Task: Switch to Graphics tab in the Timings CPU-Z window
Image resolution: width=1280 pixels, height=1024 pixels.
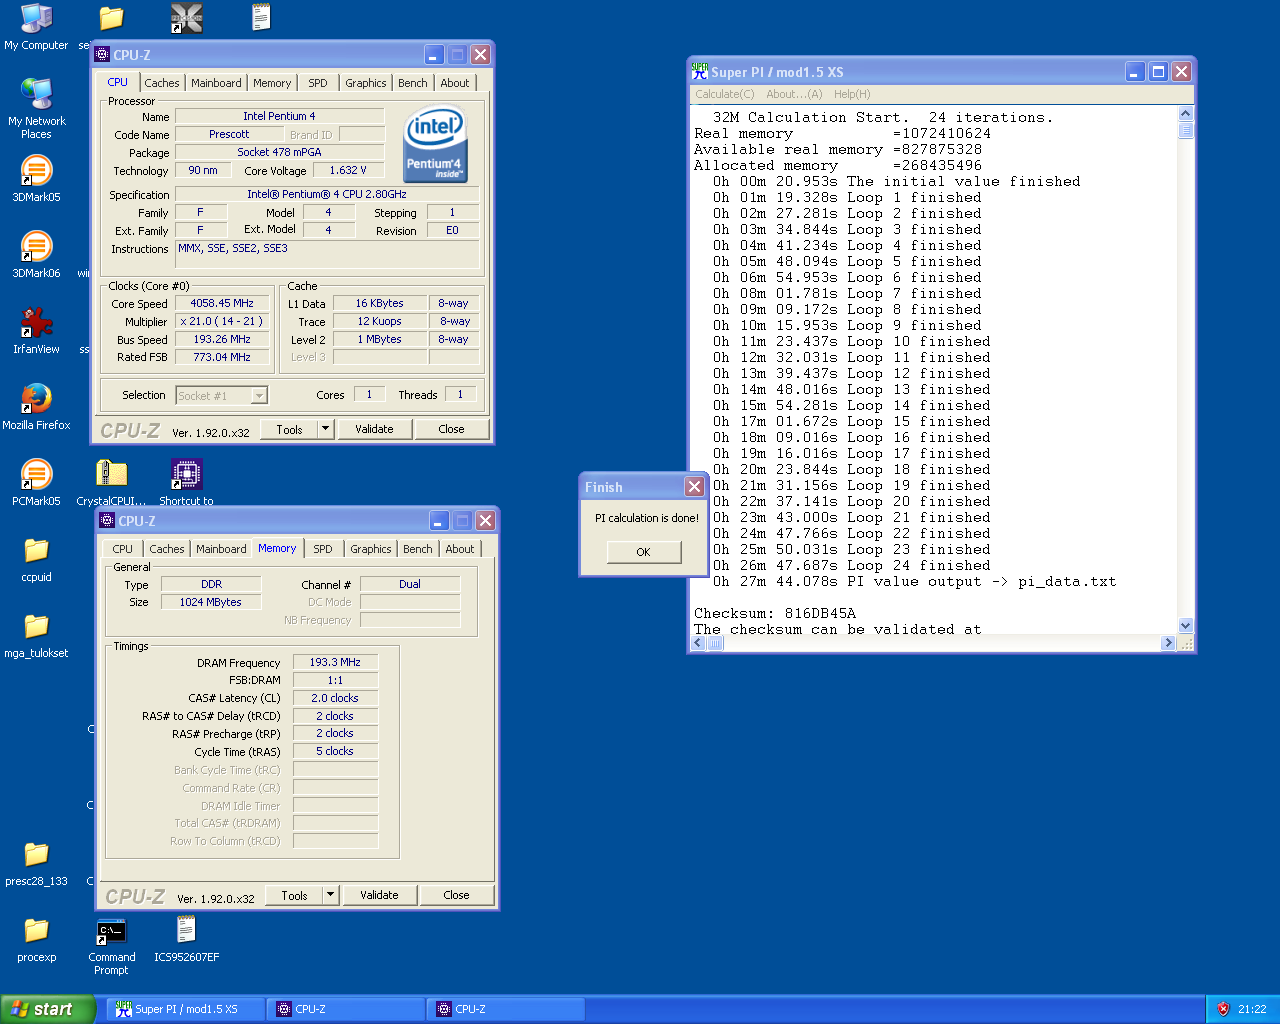Action: tap(371, 549)
